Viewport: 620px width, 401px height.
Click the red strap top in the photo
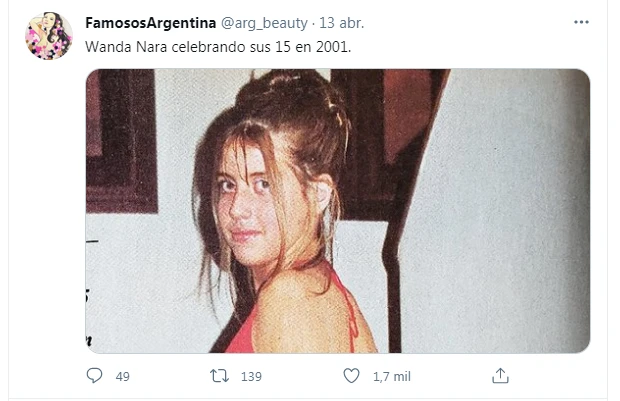click(253, 332)
